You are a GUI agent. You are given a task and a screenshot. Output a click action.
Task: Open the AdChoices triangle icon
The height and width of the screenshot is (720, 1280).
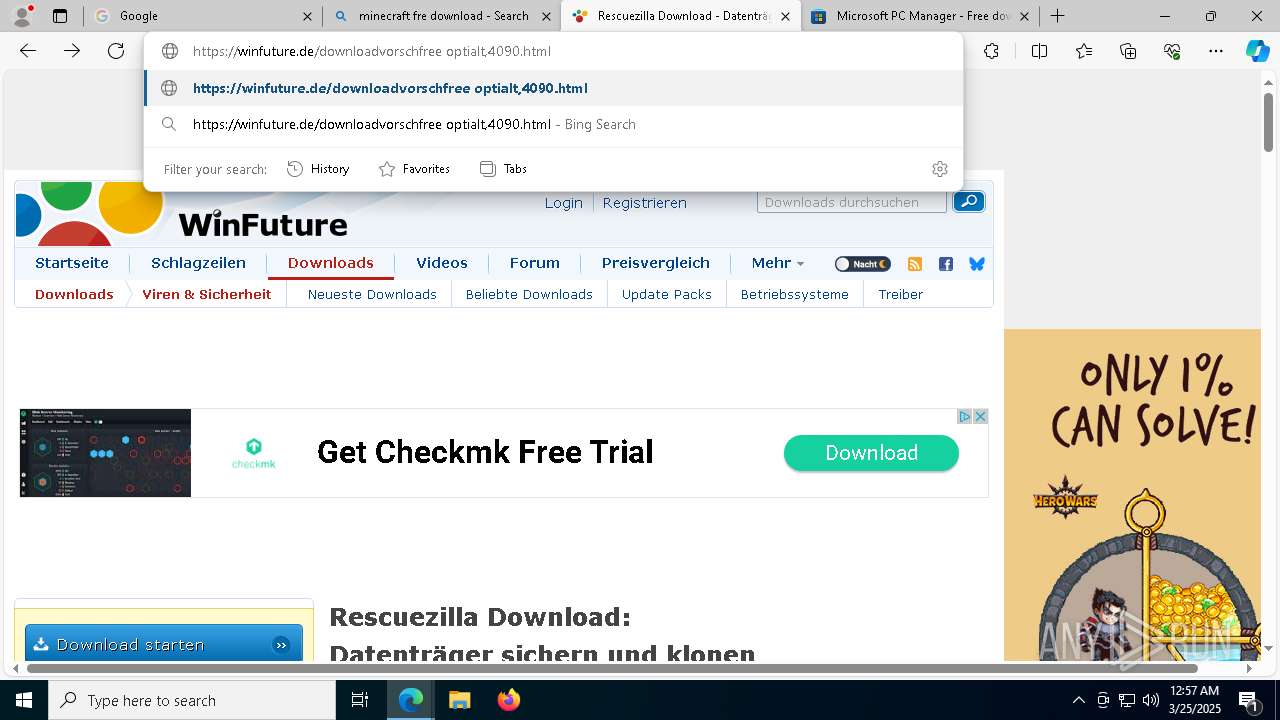[x=965, y=416]
